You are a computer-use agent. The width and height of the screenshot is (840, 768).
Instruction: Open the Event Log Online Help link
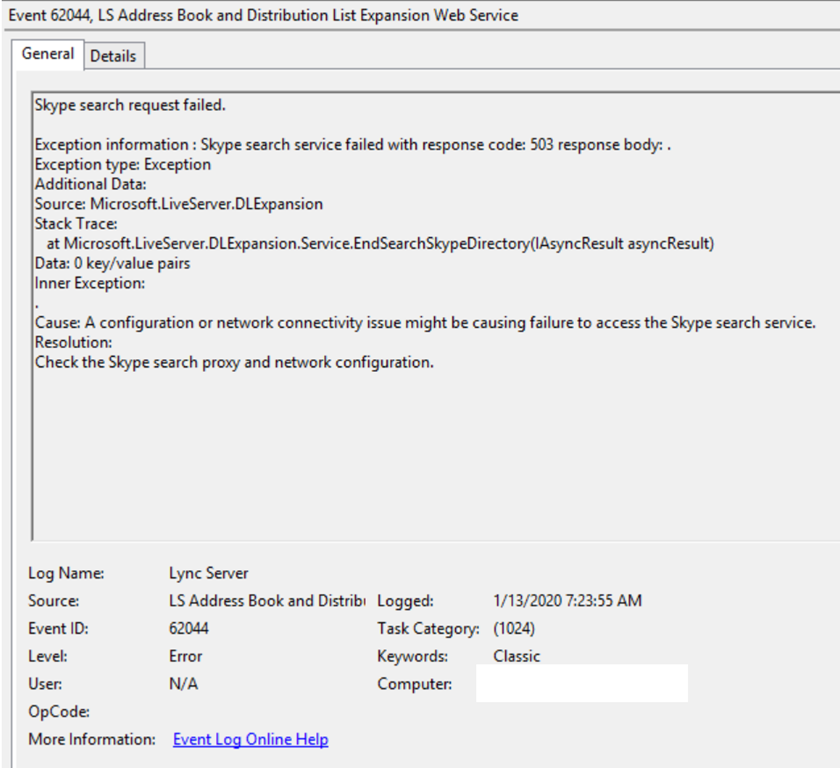(250, 740)
